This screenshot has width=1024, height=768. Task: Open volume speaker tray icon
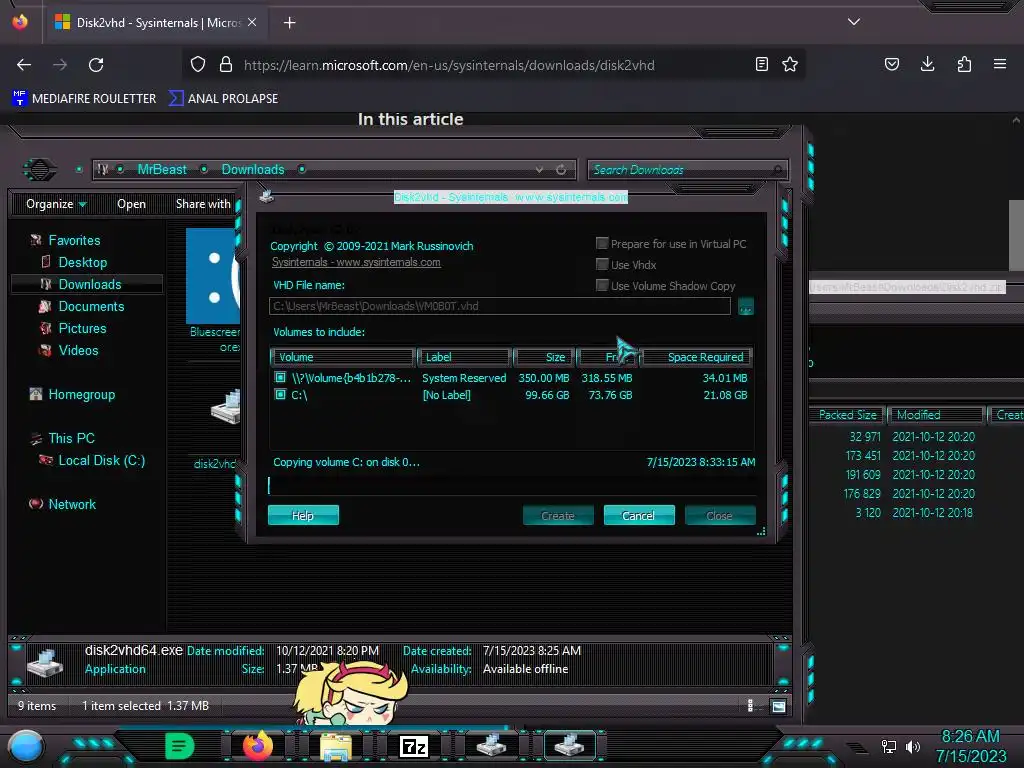click(912, 746)
